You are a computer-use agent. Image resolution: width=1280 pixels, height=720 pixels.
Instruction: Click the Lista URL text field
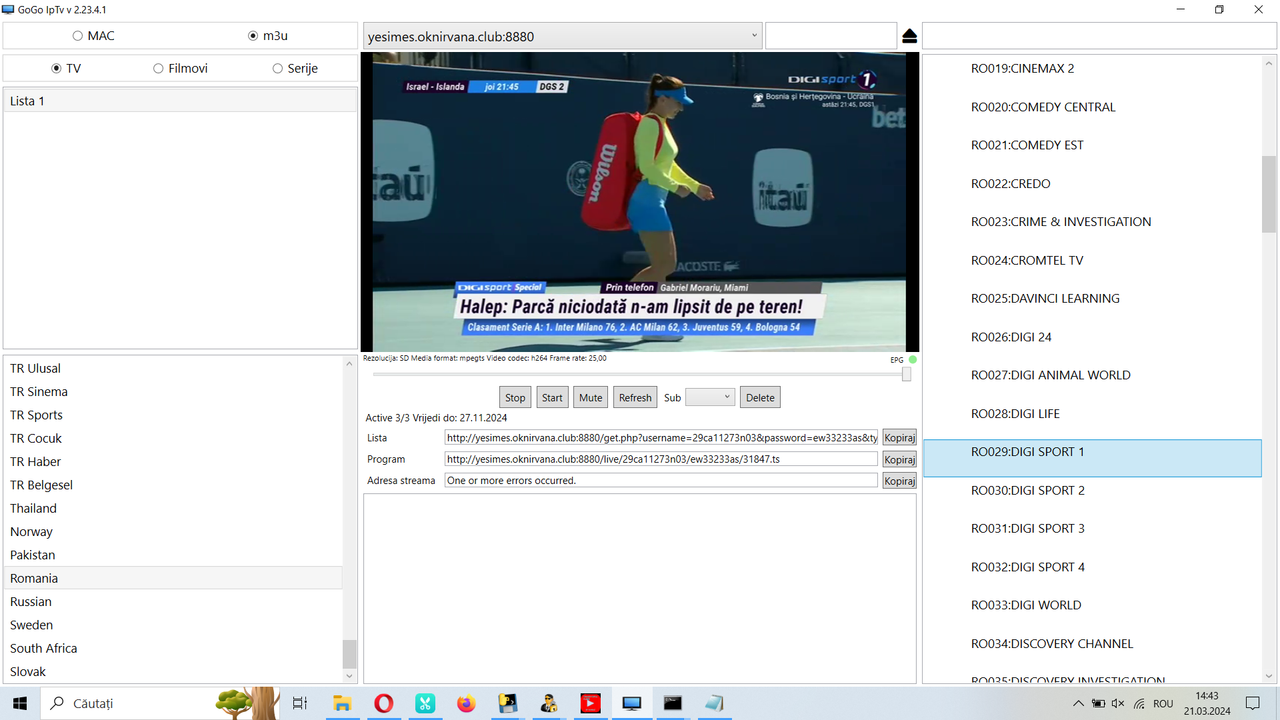(661, 438)
